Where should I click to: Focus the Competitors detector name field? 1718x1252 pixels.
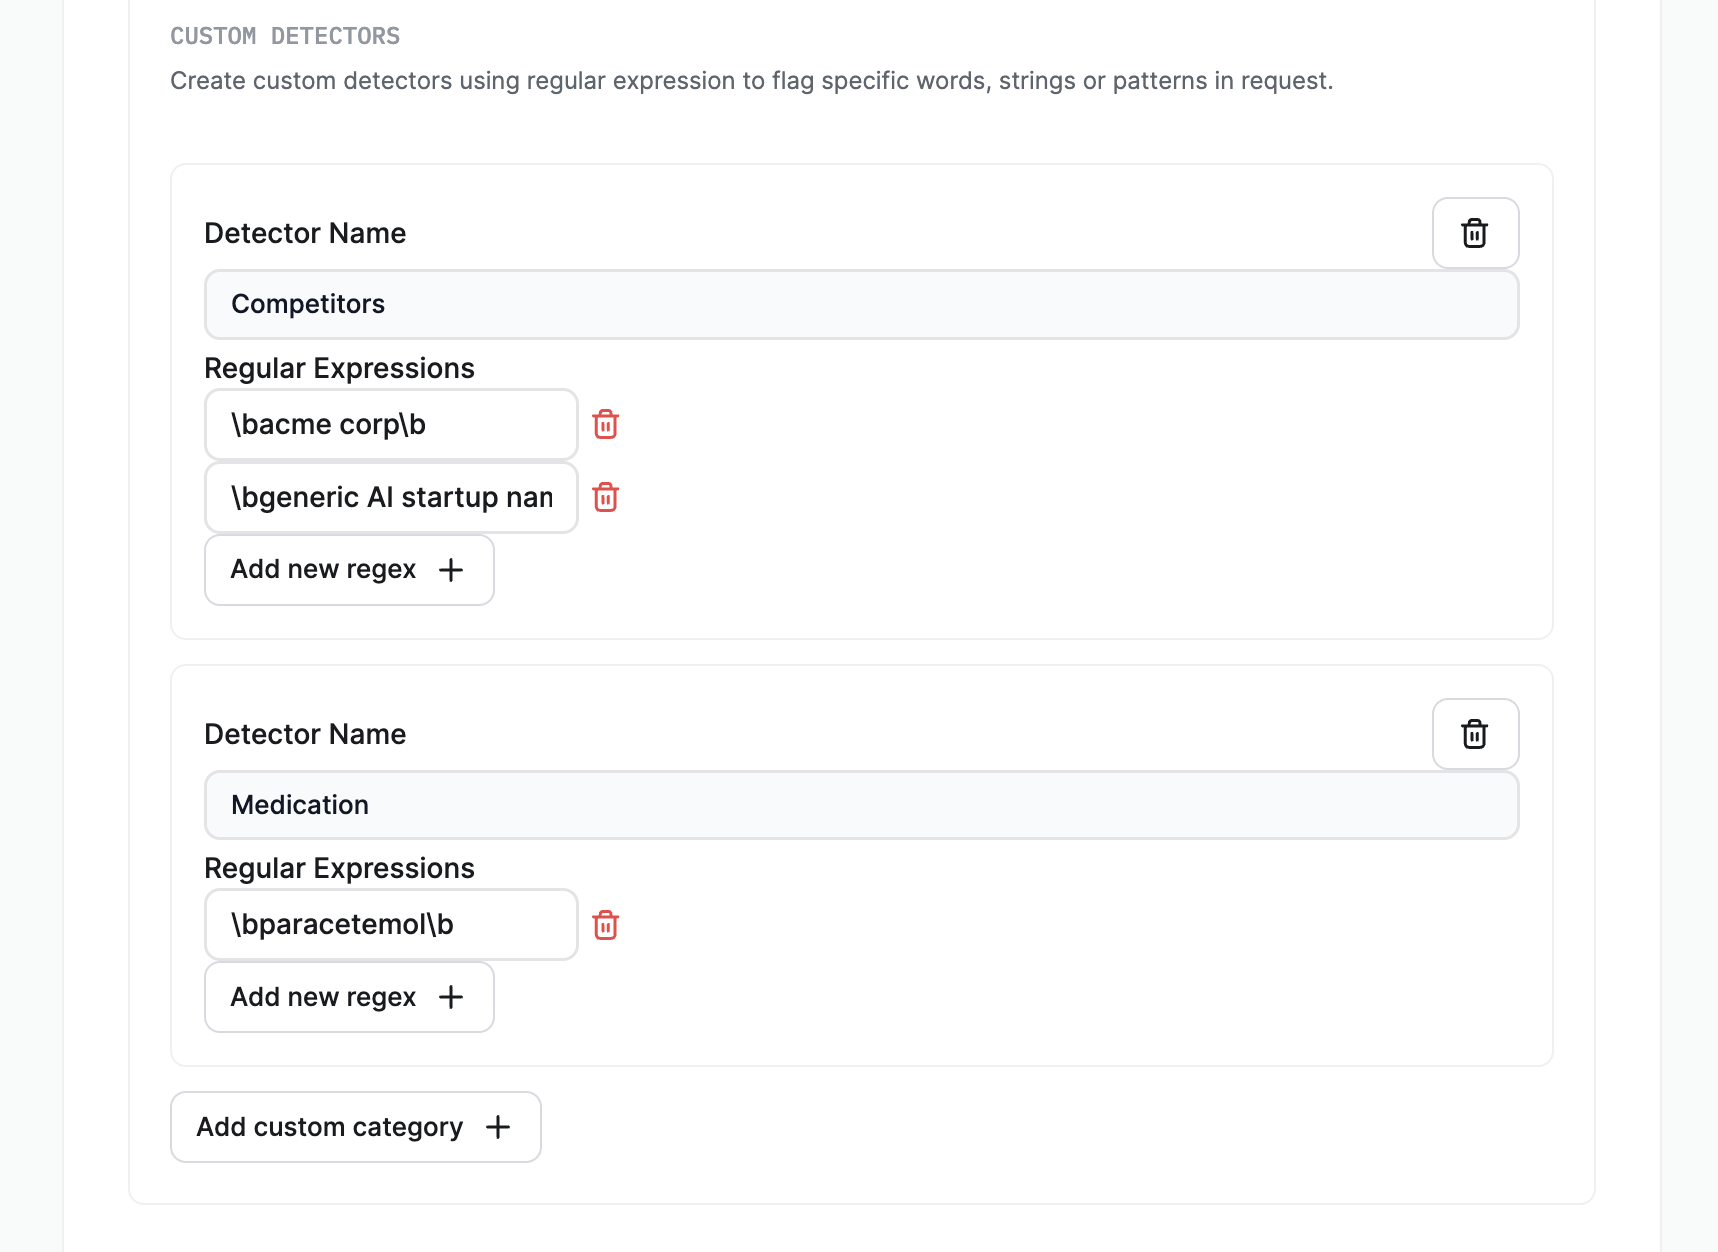pos(861,304)
